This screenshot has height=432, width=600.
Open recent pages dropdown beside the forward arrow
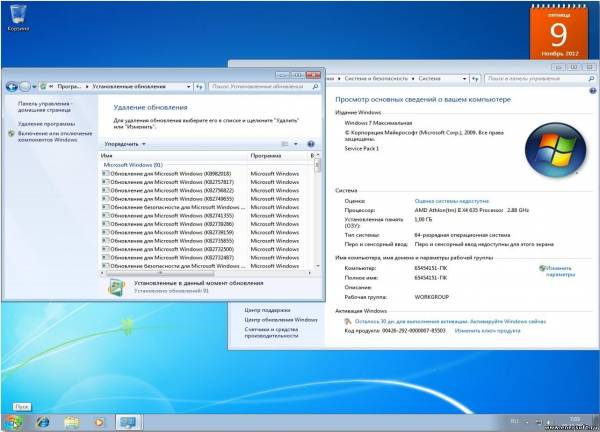point(34,87)
